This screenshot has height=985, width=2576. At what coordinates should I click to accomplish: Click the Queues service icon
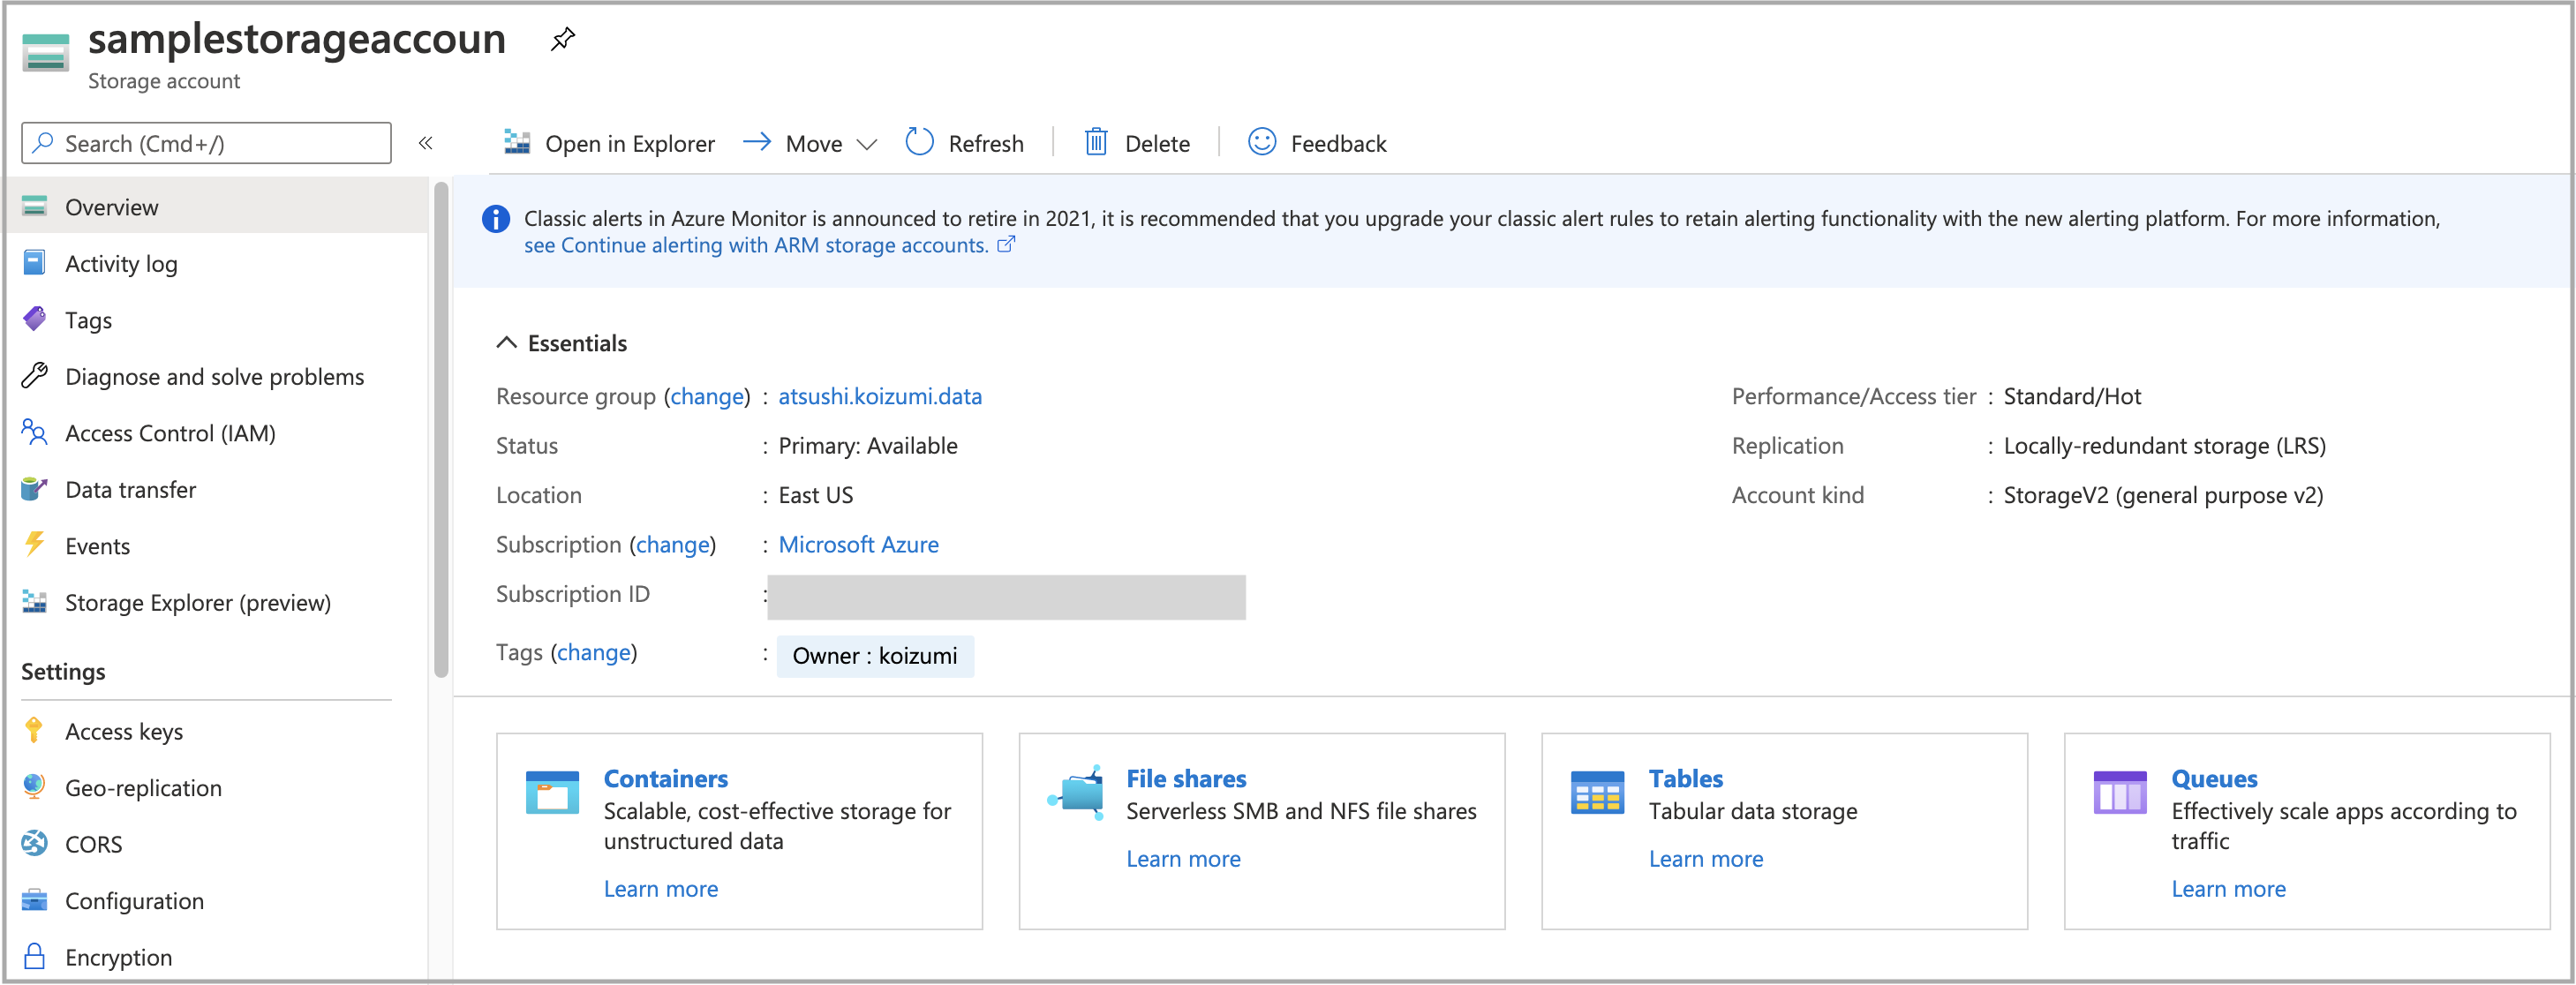point(2119,792)
